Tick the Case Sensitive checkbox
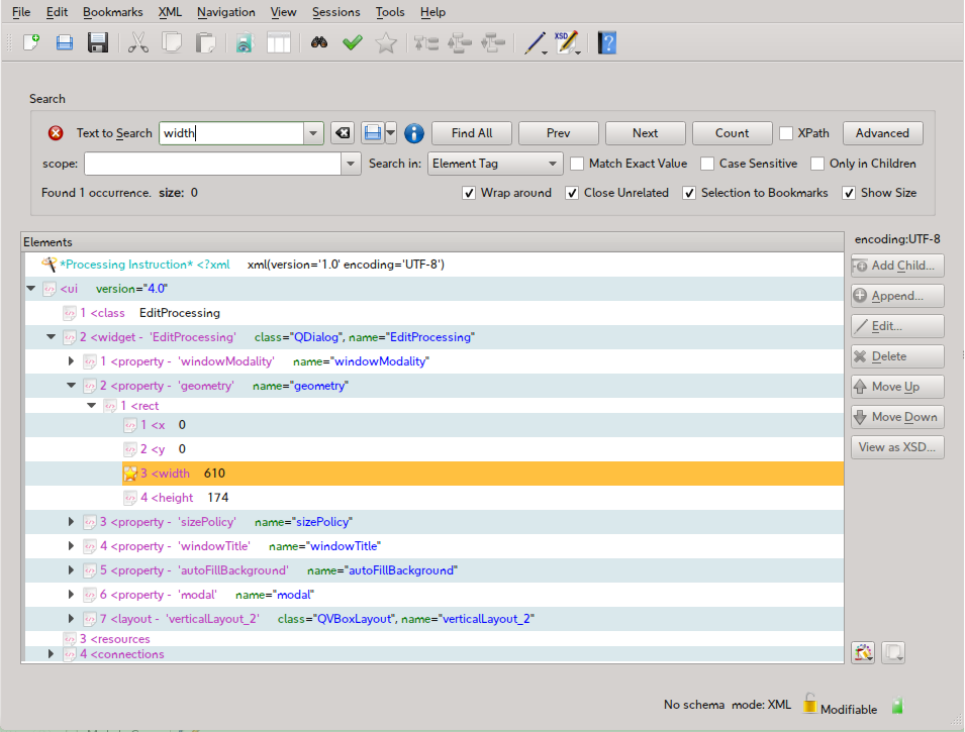Viewport: 965px width, 732px height. 707,164
